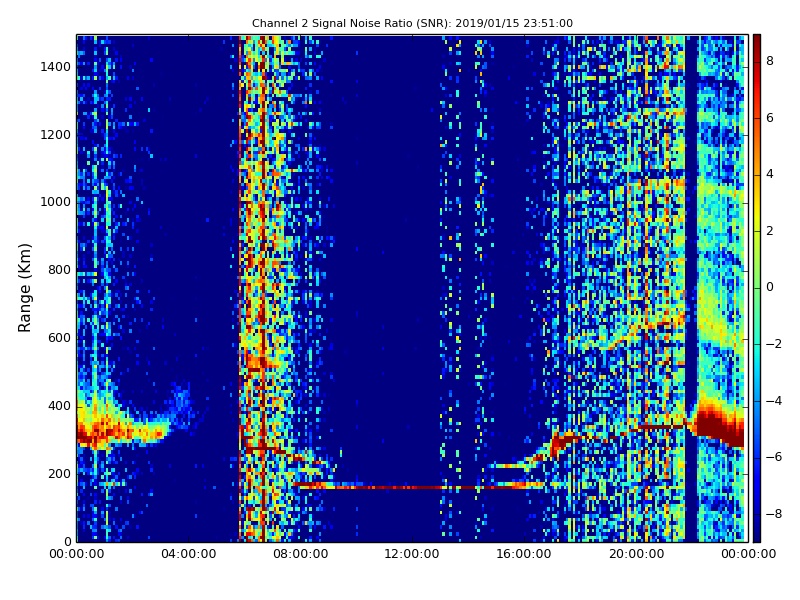Click the x-axis time label 08:00:00
Viewport: 800px width, 600px height.
[x=301, y=554]
